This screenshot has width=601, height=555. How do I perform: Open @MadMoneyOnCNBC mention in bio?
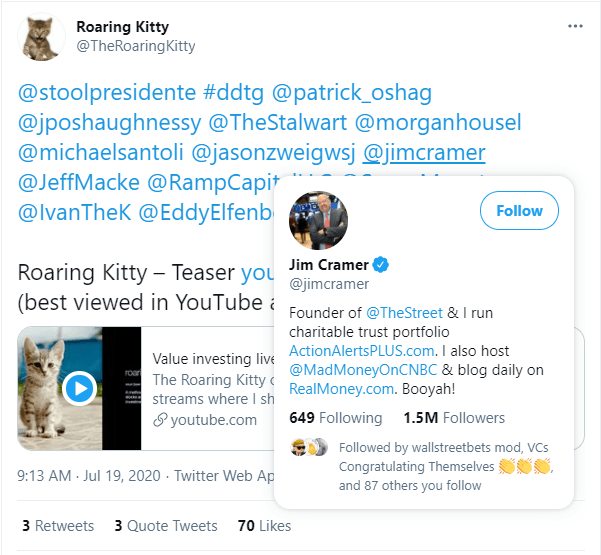pyautogui.click(x=363, y=370)
